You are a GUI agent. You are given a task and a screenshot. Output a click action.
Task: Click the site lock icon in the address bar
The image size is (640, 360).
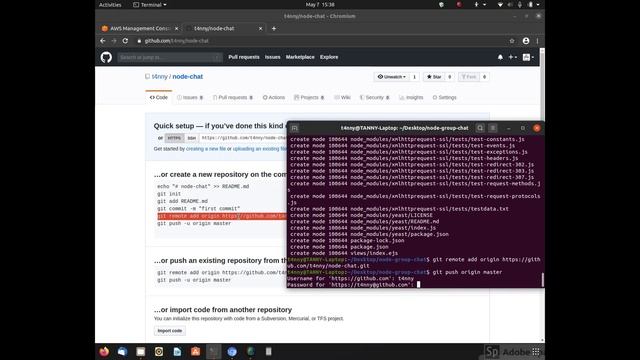[x=139, y=41]
